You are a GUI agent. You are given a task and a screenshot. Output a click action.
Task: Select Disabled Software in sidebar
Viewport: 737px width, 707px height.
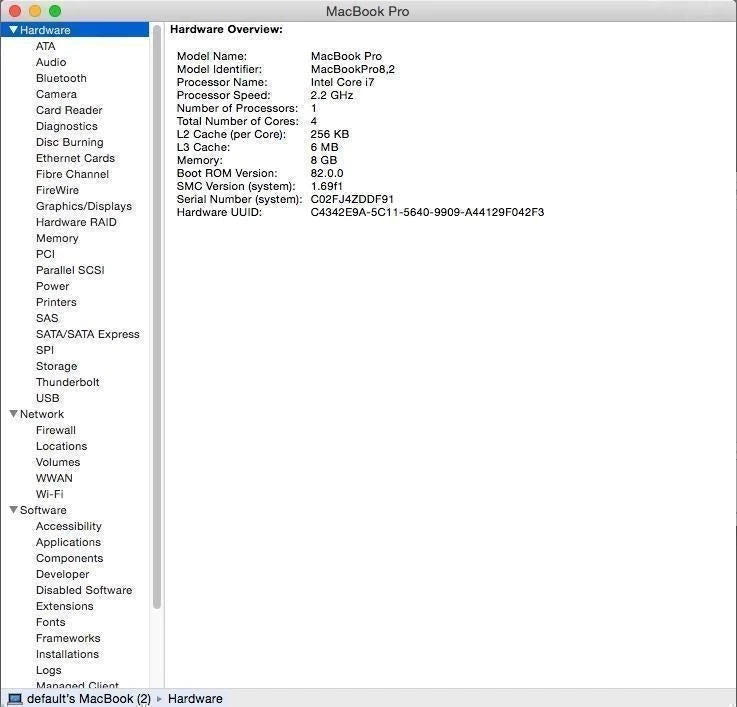[83, 590]
